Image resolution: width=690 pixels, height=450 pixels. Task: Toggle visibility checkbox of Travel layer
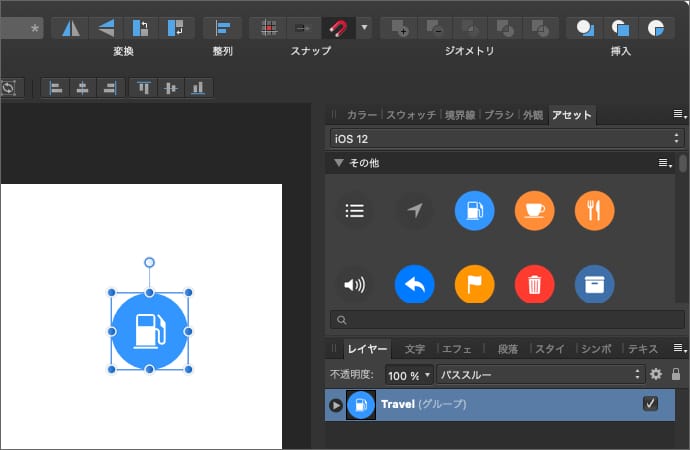pos(650,404)
